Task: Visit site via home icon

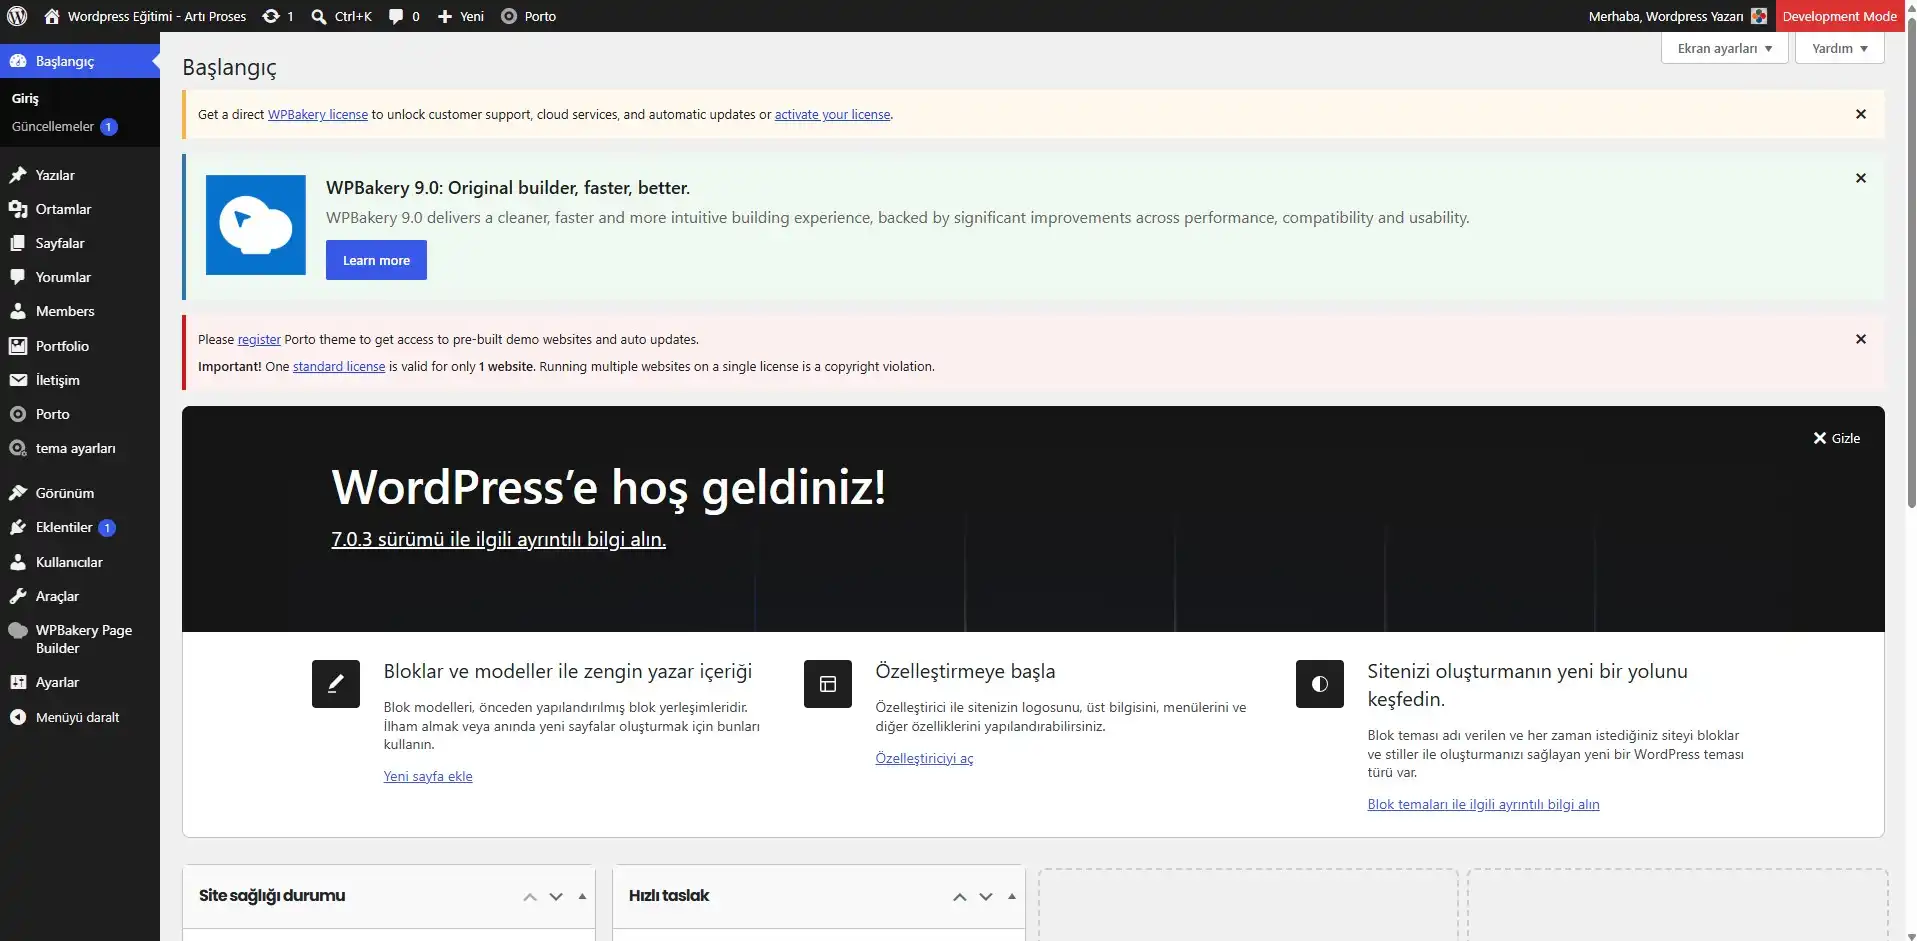Action: [52, 16]
